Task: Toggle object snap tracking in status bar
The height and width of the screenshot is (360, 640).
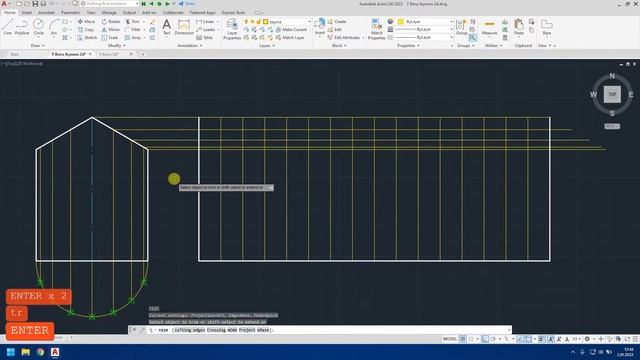Action: tap(519, 339)
